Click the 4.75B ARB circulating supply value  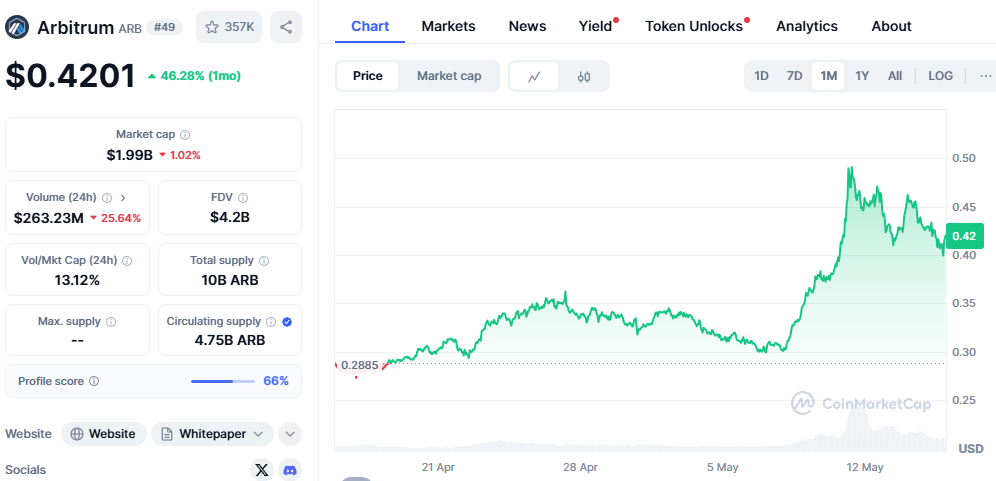click(x=230, y=340)
